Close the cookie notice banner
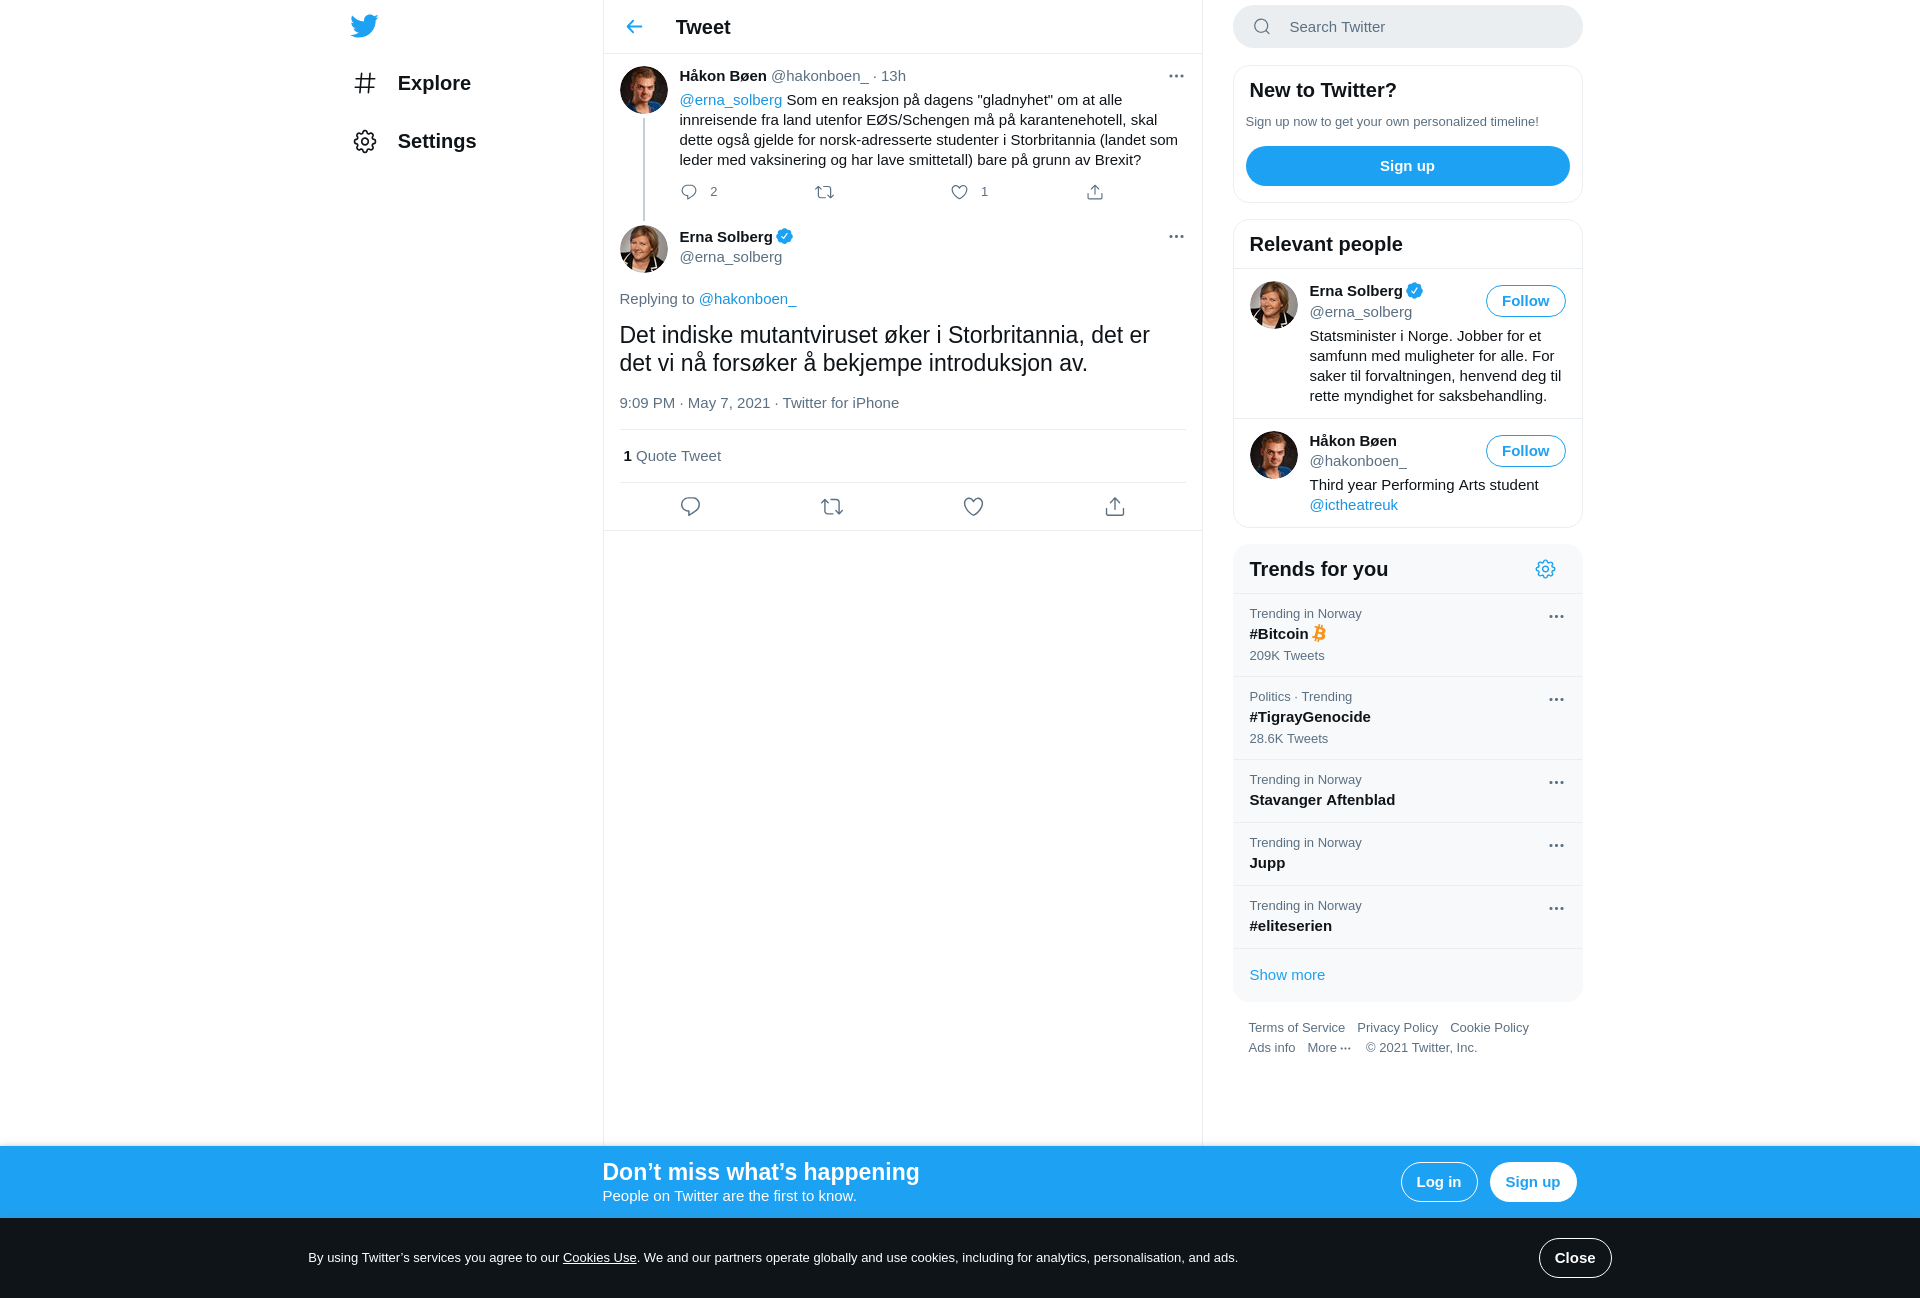Viewport: 1920px width, 1298px height. pos(1574,1258)
